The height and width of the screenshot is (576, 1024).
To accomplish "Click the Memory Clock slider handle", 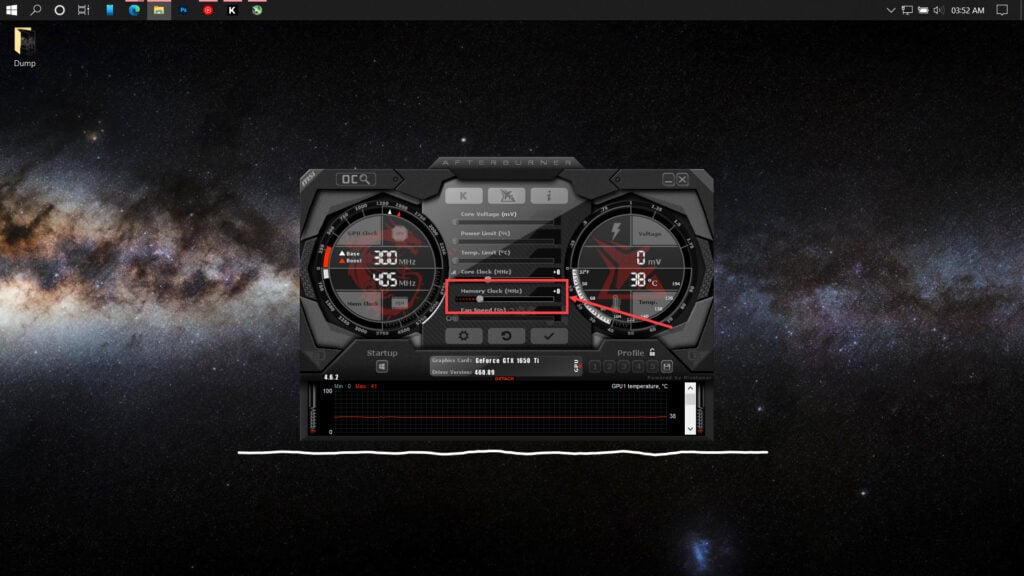I will click(480, 299).
